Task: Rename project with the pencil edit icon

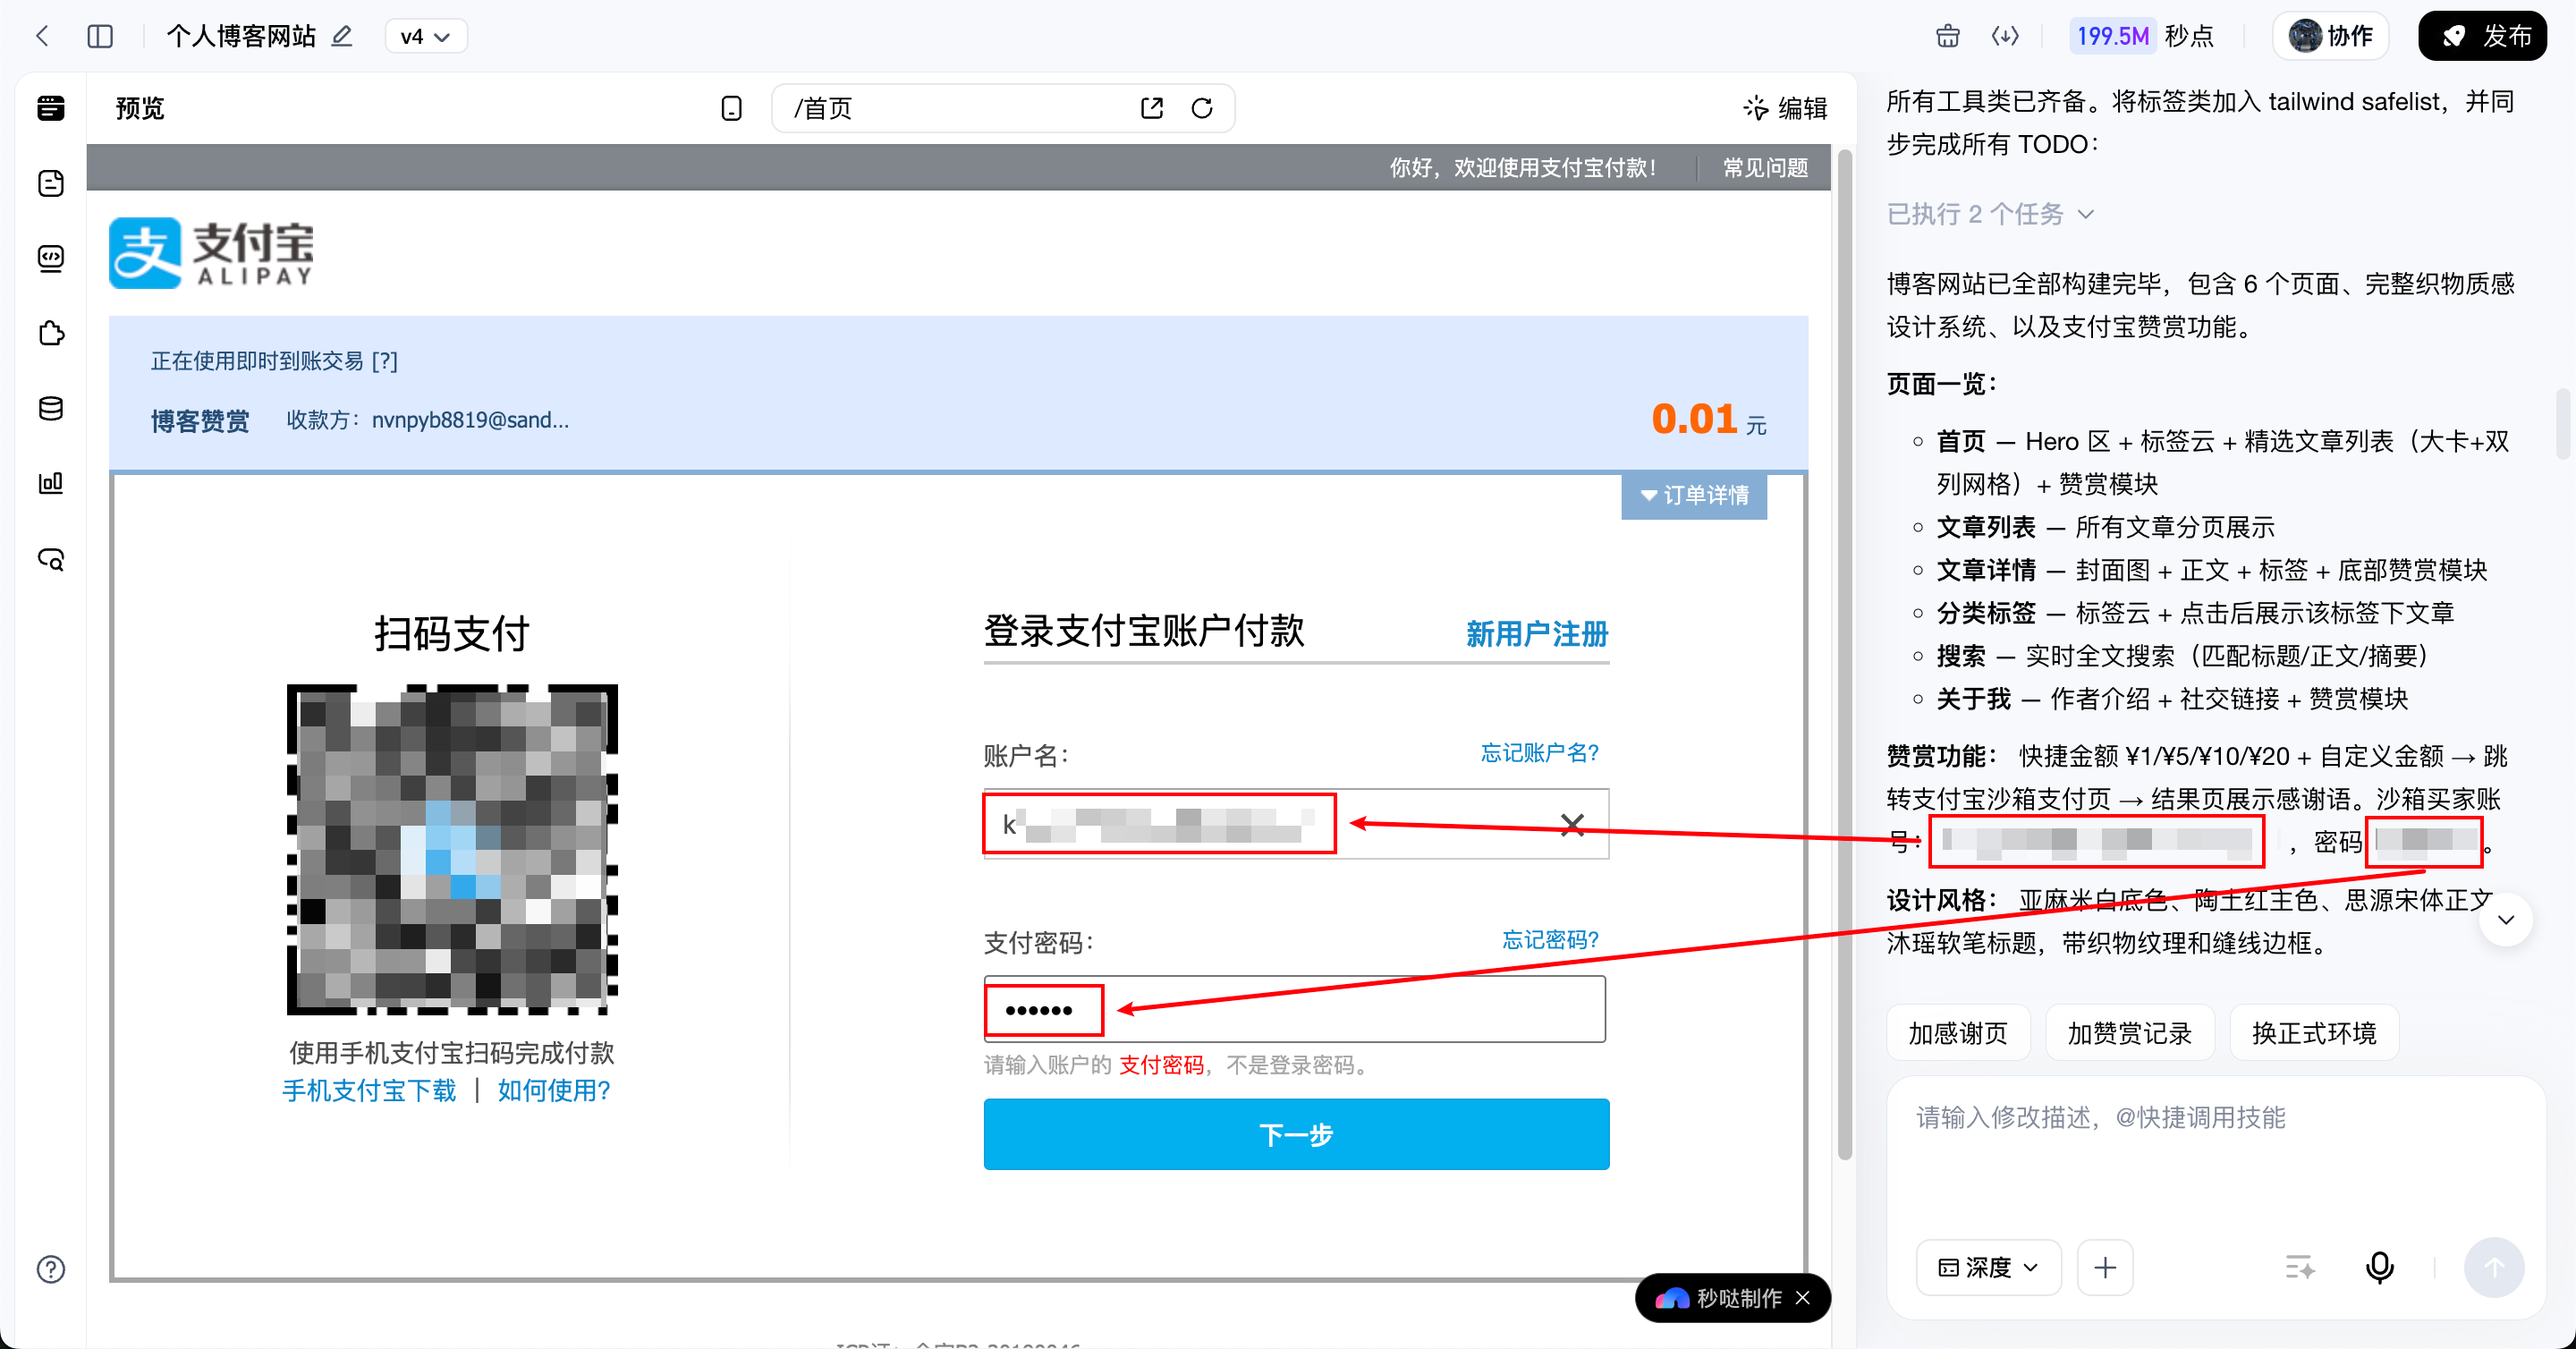Action: click(342, 37)
